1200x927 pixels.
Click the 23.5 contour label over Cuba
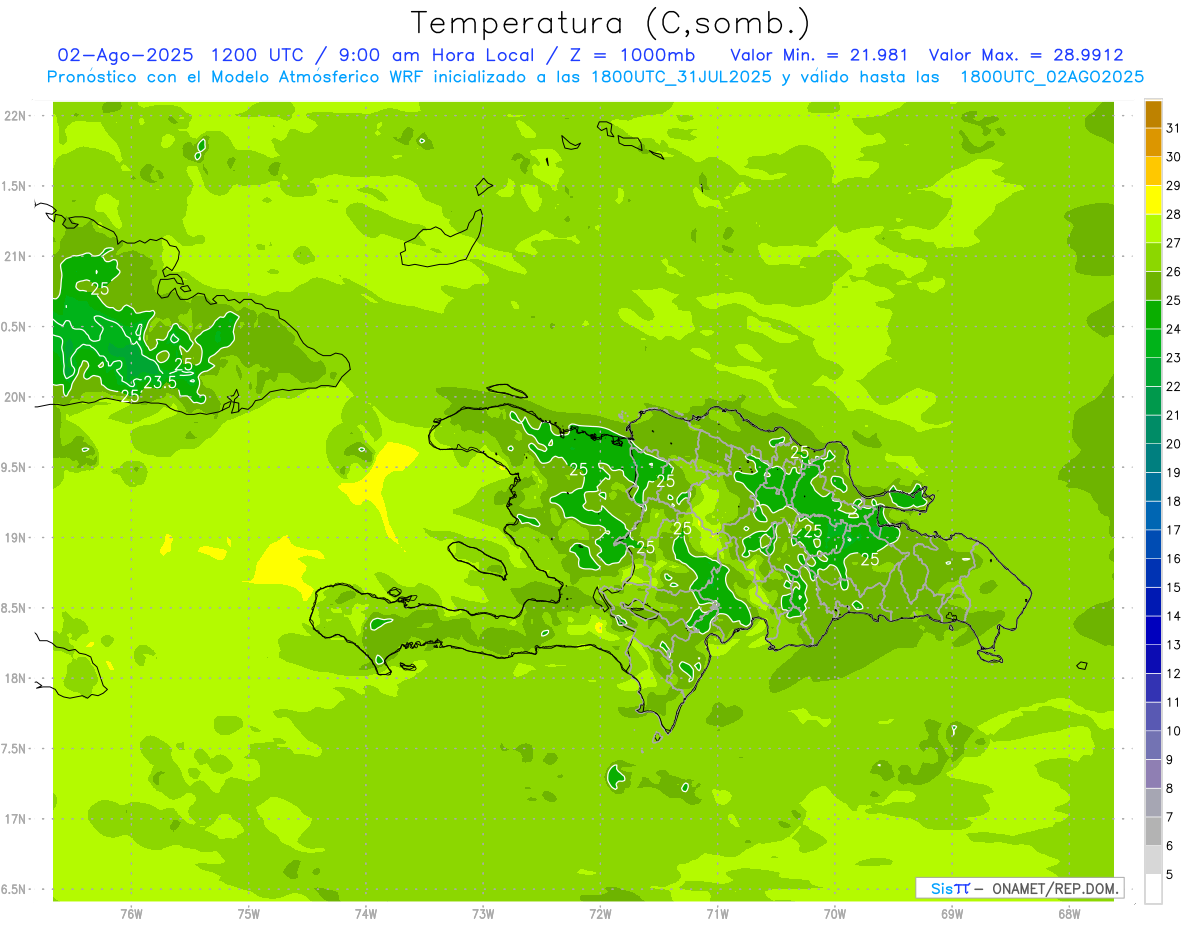click(160, 382)
